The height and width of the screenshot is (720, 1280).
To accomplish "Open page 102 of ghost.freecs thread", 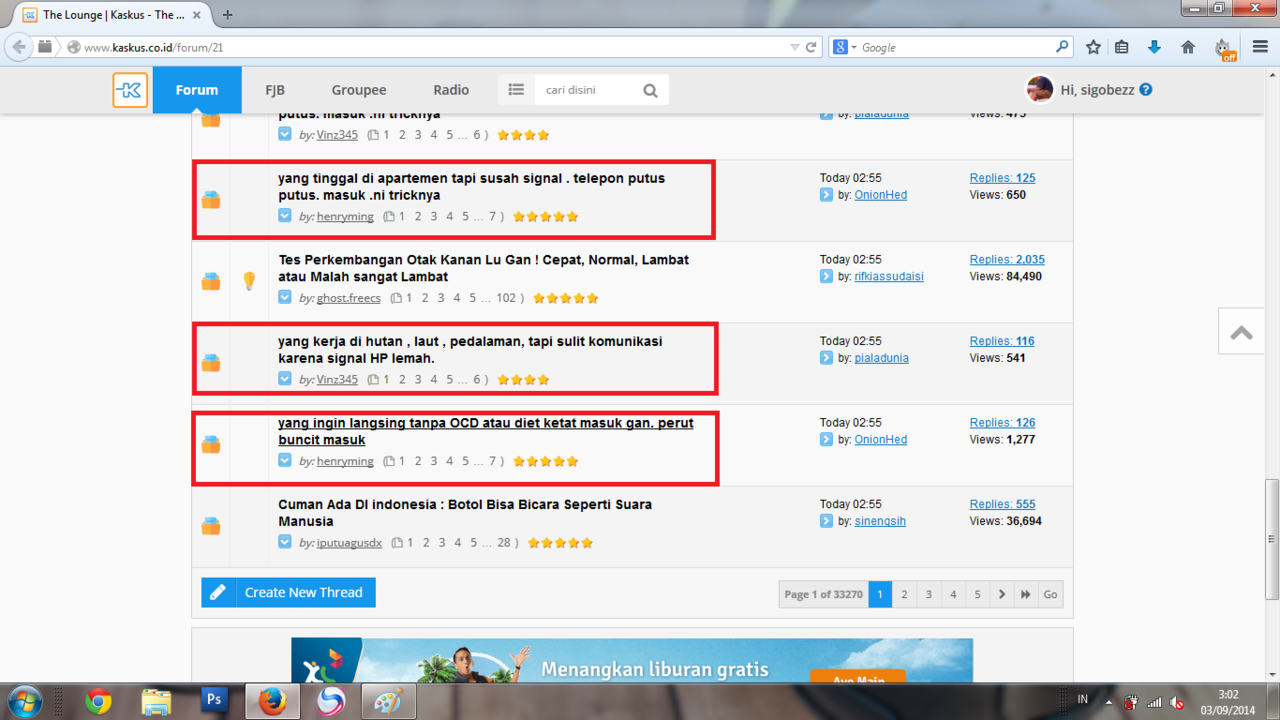I will coord(506,298).
